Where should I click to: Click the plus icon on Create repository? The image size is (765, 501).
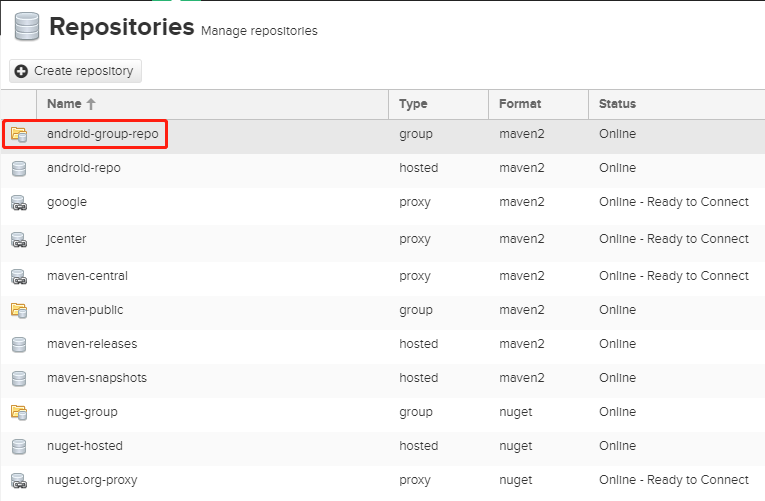point(21,71)
